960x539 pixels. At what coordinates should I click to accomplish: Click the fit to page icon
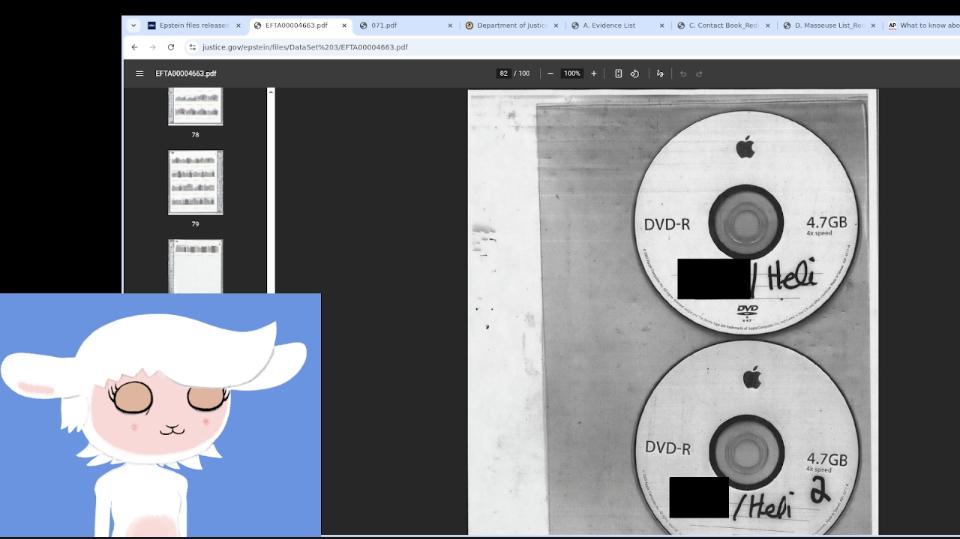point(618,73)
